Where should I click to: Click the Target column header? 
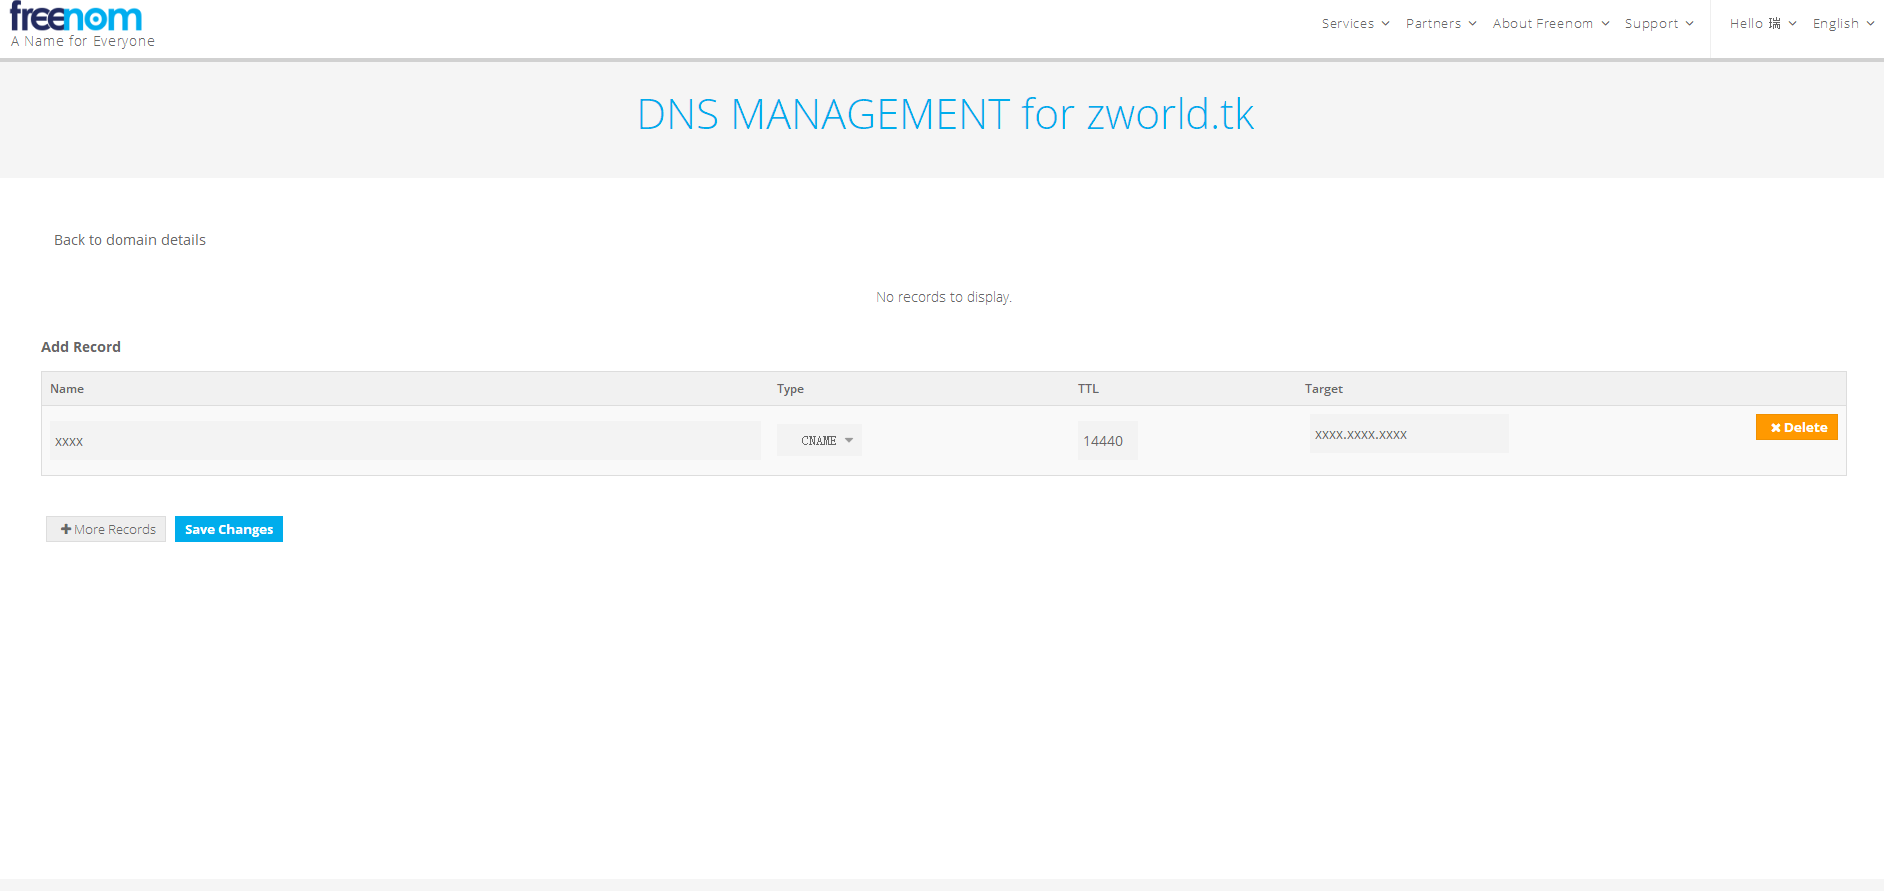pyautogui.click(x=1323, y=389)
